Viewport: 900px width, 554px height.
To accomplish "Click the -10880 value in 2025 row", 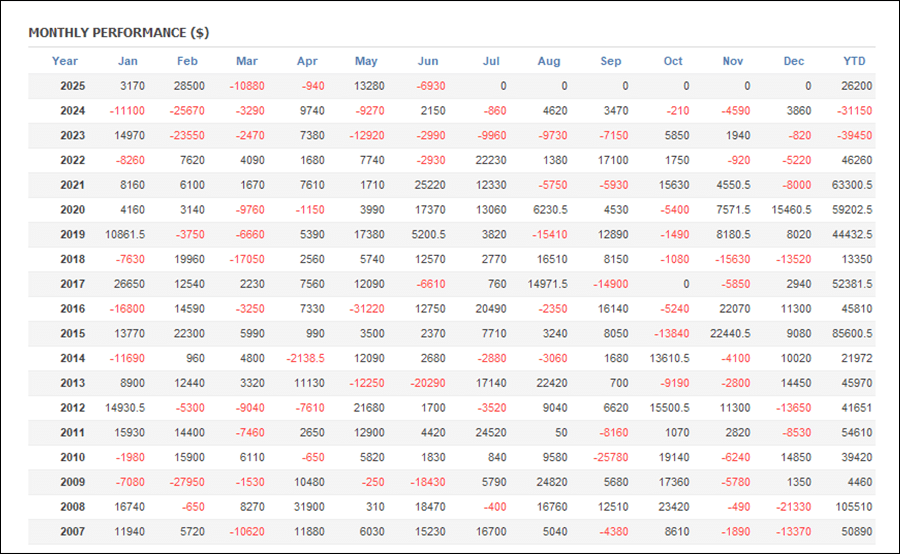I will (247, 86).
